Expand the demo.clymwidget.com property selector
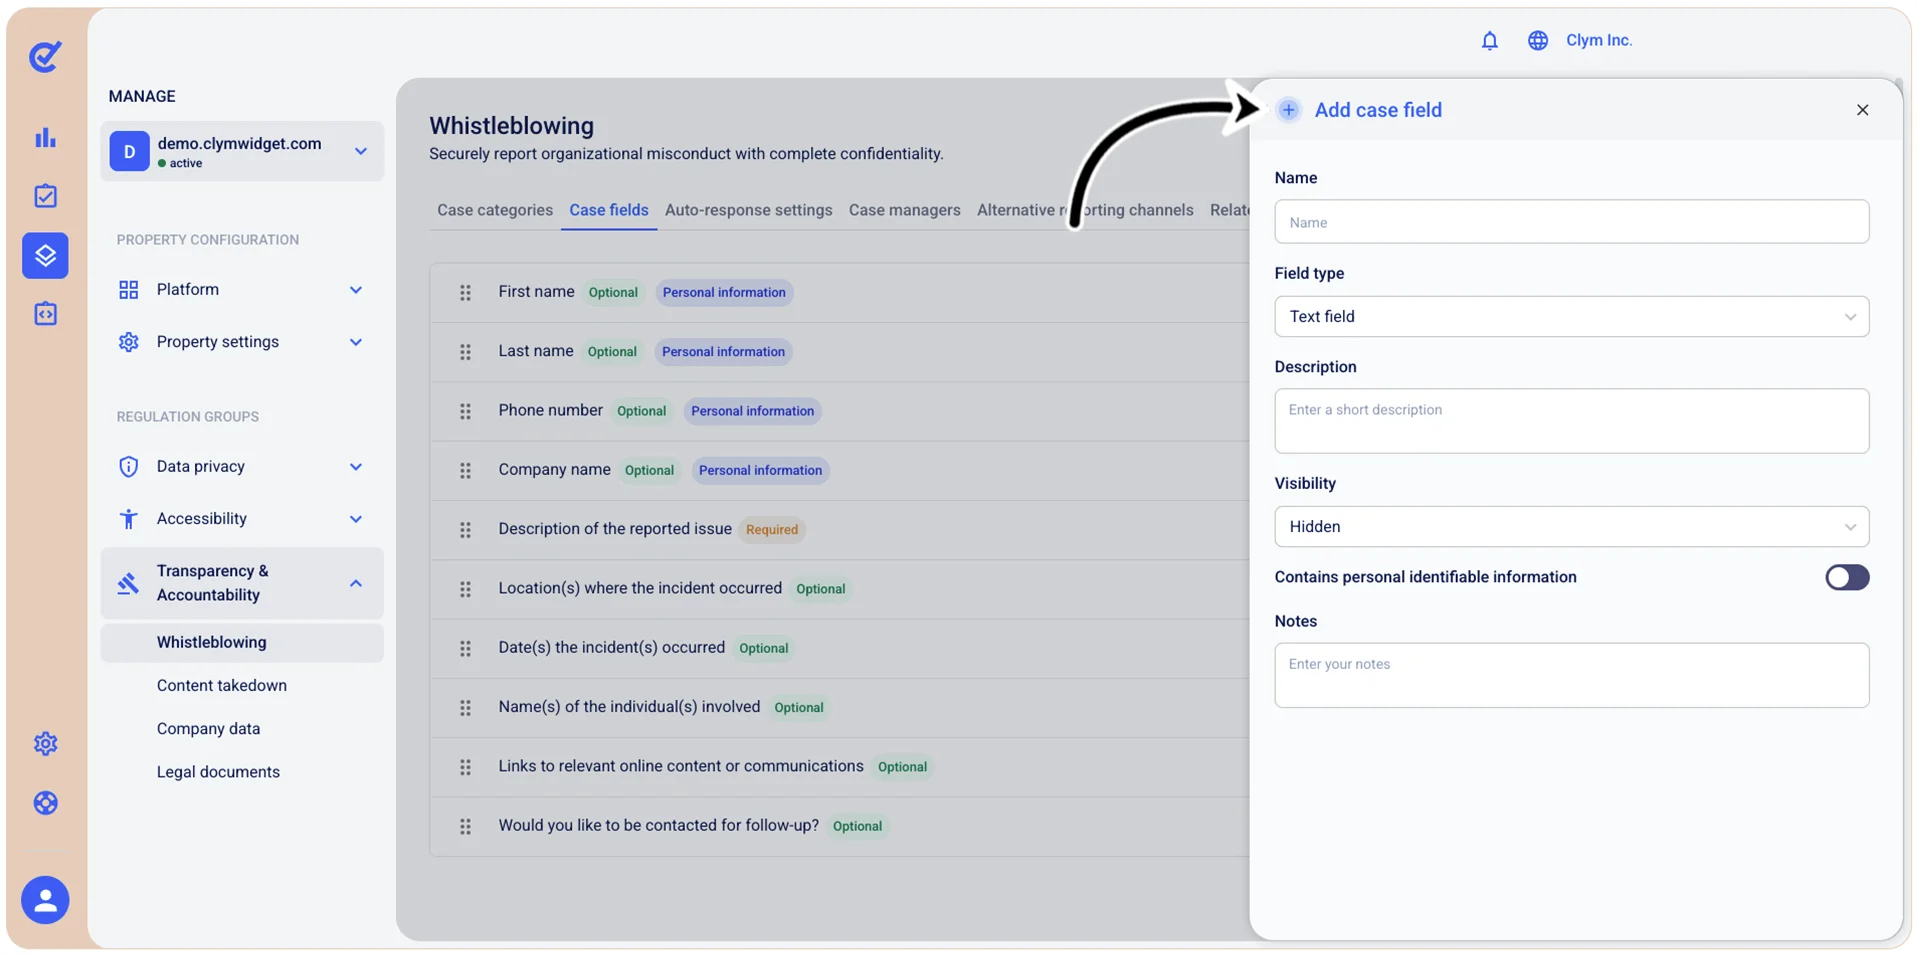The image size is (1917, 955). pyautogui.click(x=242, y=151)
